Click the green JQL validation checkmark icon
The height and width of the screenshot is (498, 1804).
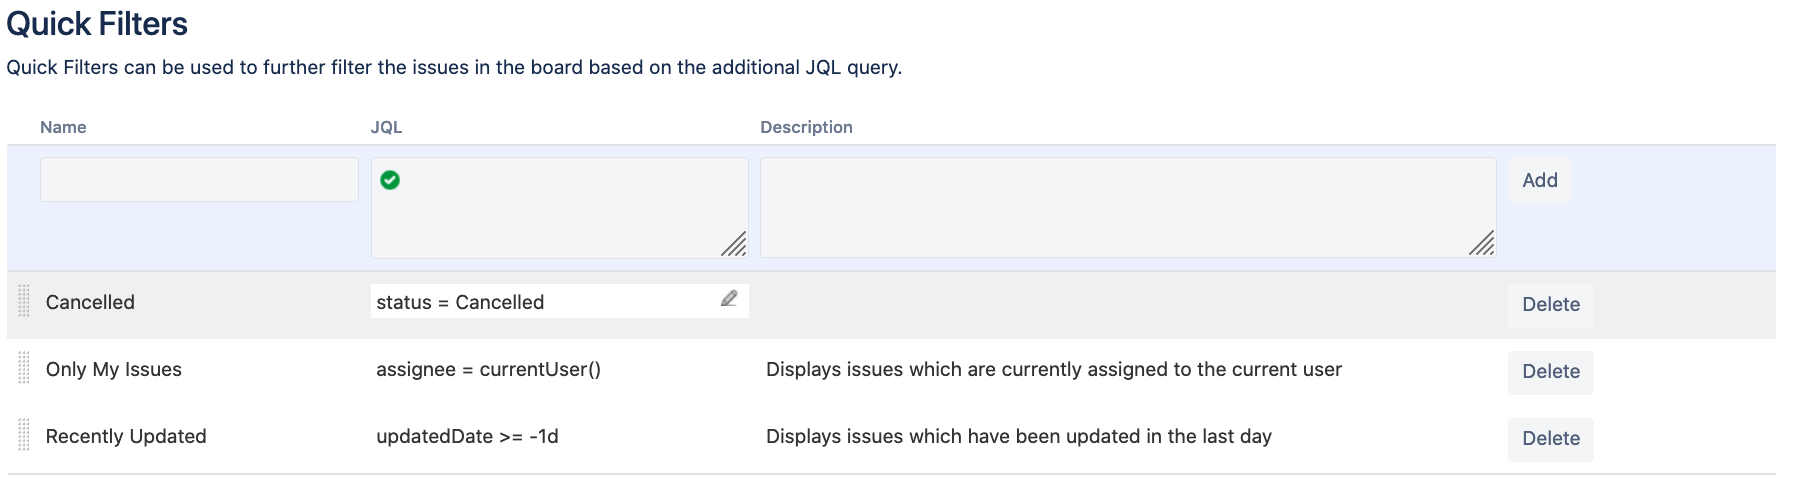(x=390, y=180)
